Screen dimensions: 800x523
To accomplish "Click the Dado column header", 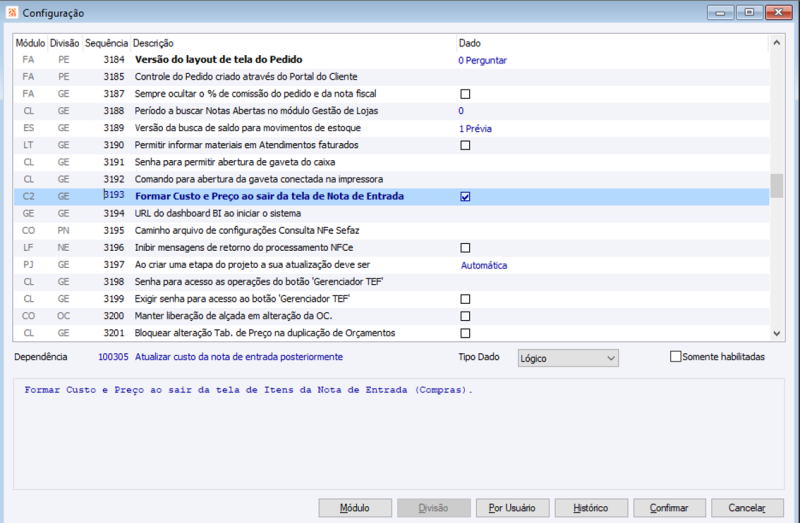I will tap(612, 43).
